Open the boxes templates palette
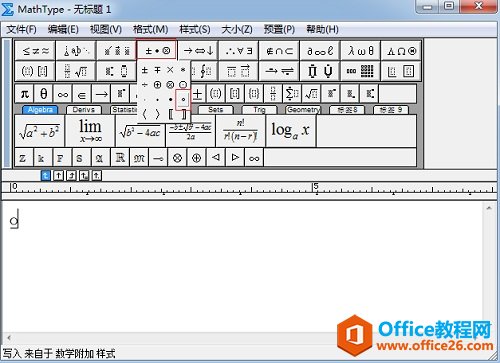The image size is (500, 363). coord(401,71)
